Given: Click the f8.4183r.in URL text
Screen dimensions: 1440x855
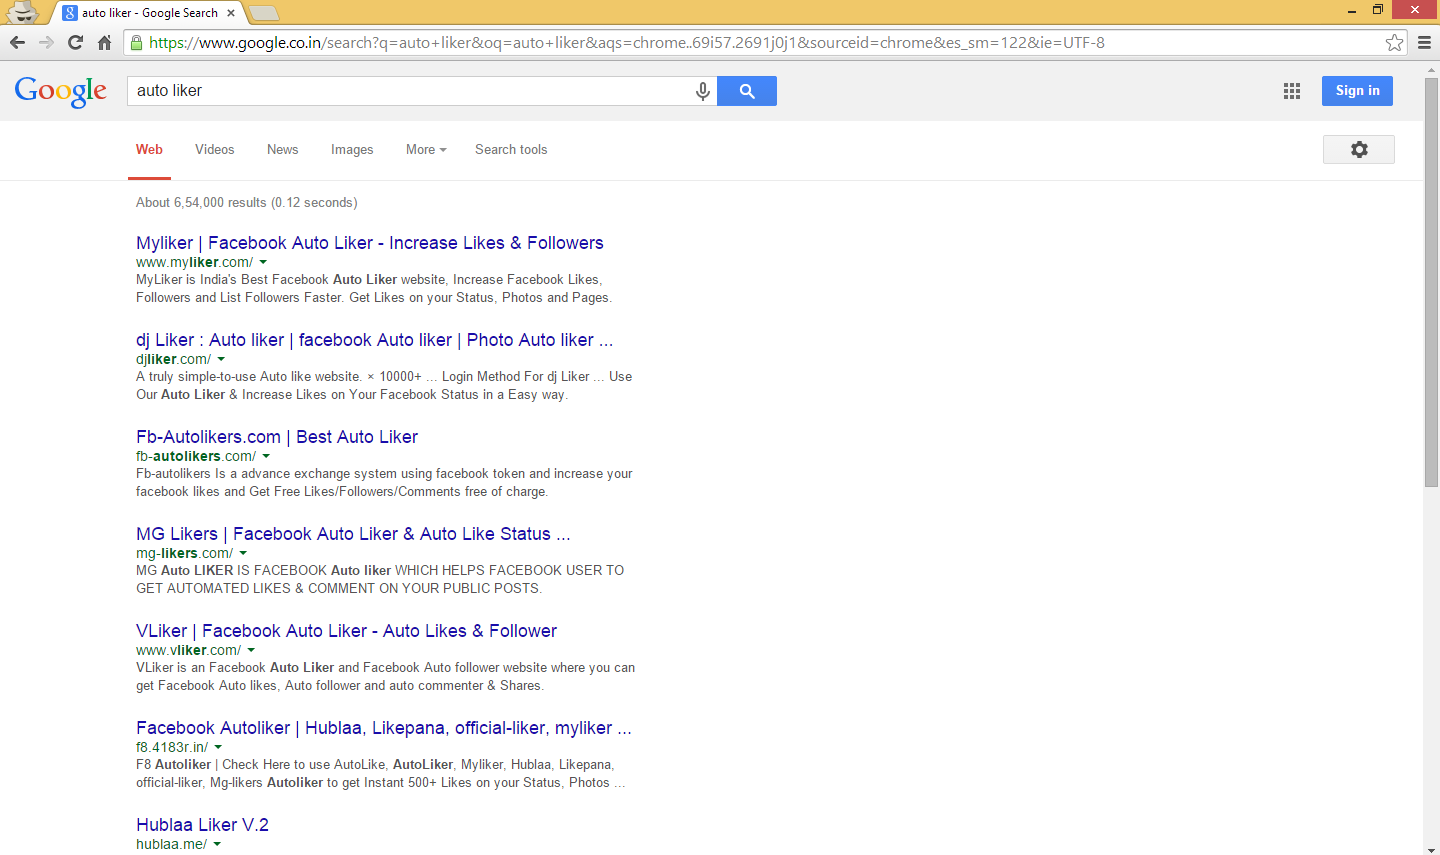Looking at the screenshot, I should coord(172,748).
